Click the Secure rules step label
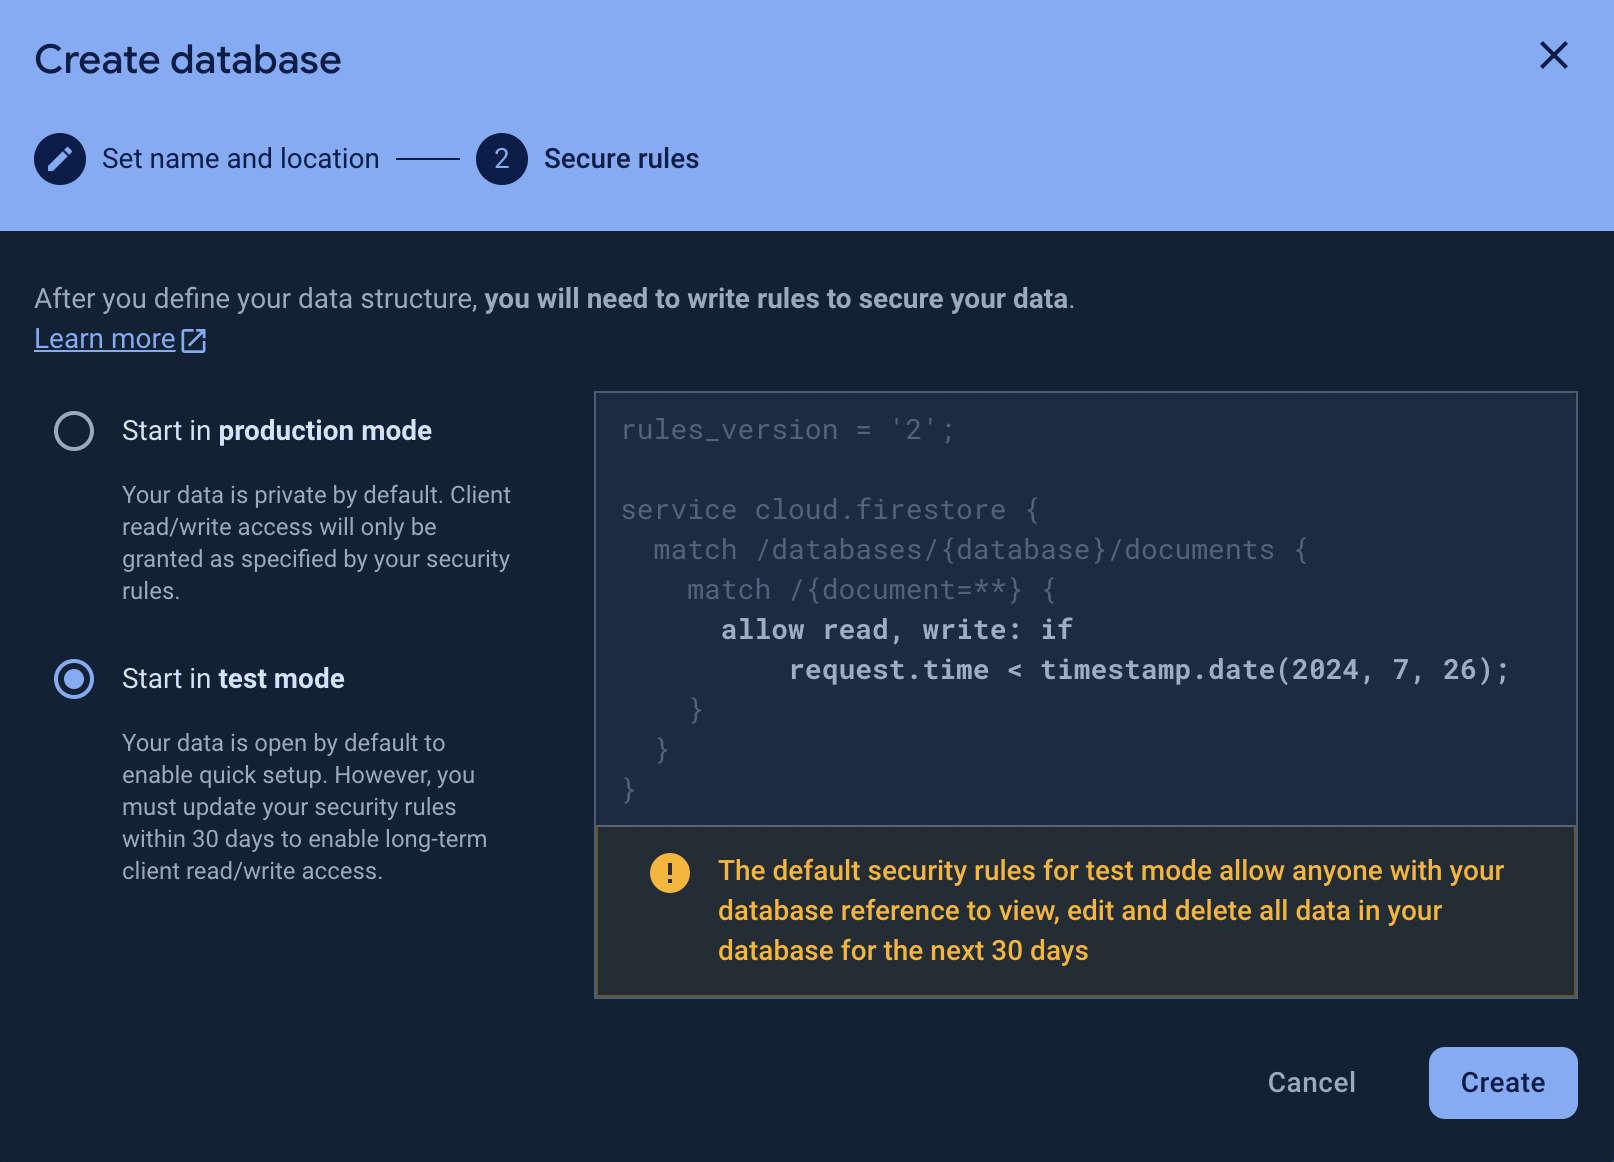1614x1162 pixels. 621,159
